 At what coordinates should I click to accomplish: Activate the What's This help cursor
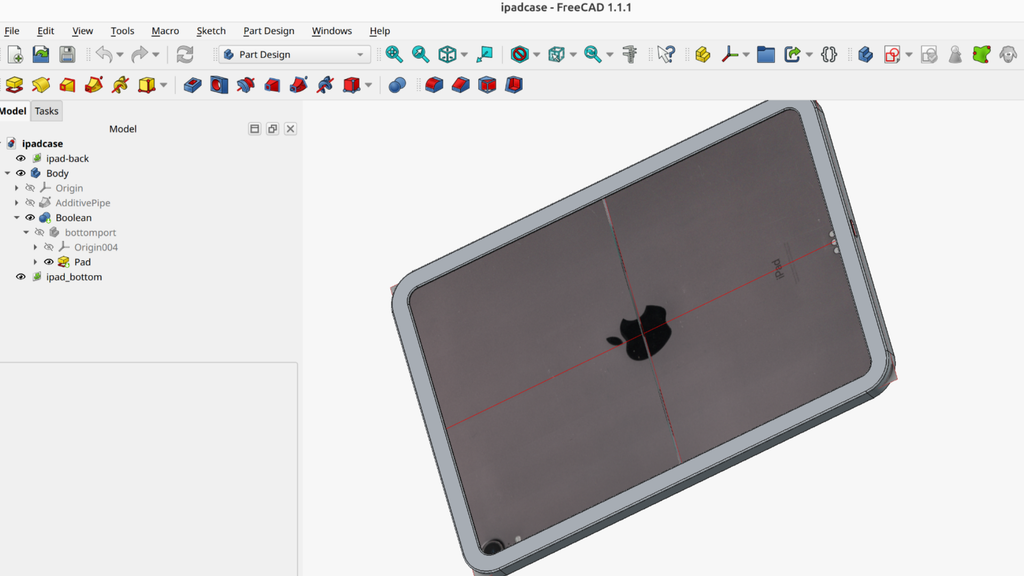click(x=666, y=54)
